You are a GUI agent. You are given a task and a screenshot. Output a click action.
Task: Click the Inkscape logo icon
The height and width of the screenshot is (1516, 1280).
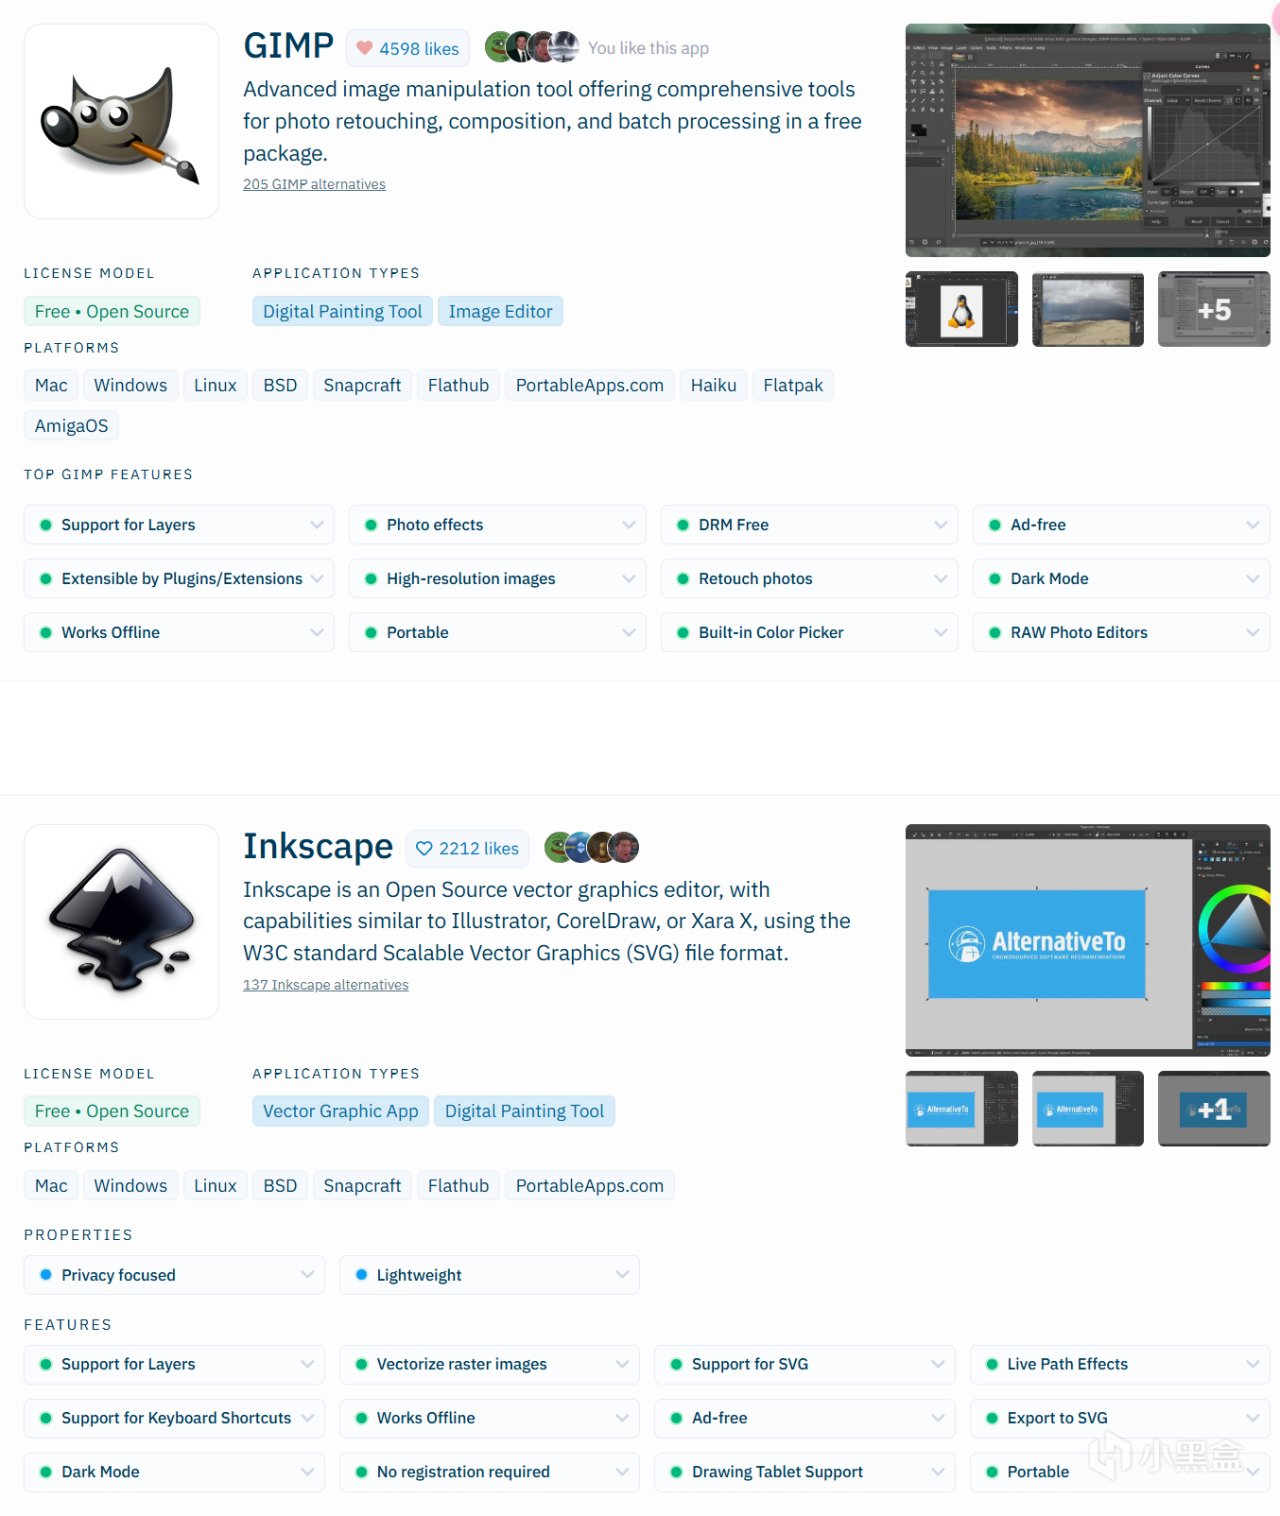pos(121,921)
